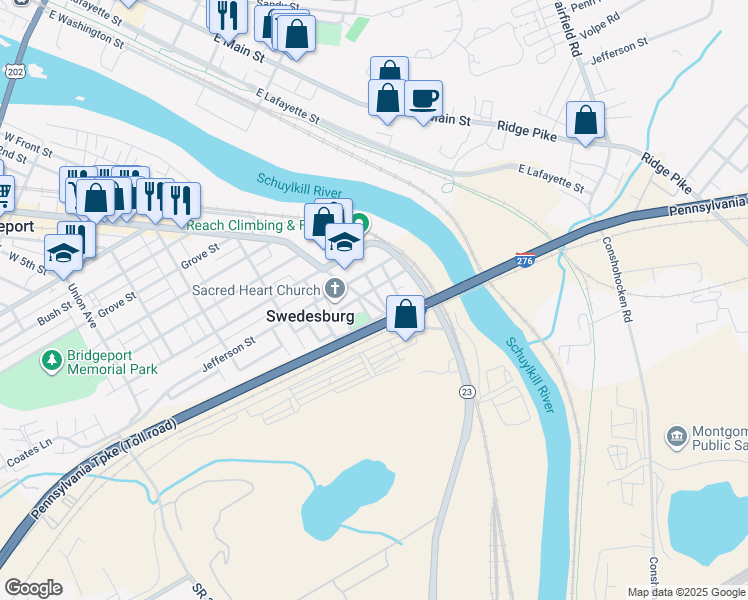Click the restaurant marker on E Main St

(228, 19)
